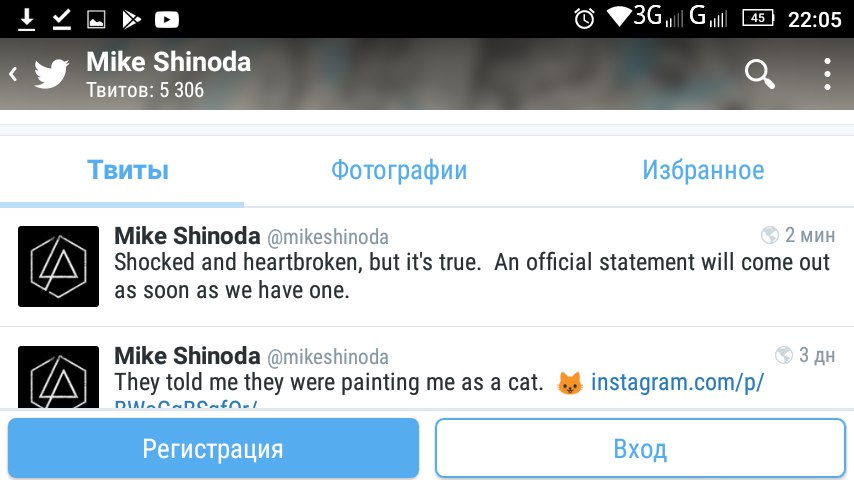The width and height of the screenshot is (854, 480).
Task: Tap the image notification icon
Action: [96, 20]
